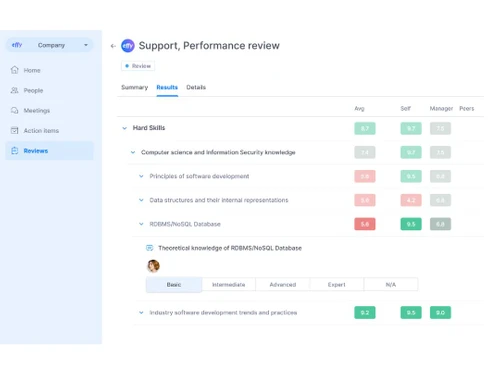Click the Hard Skills Manager score badge
The width and height of the screenshot is (500, 375).
[440, 128]
